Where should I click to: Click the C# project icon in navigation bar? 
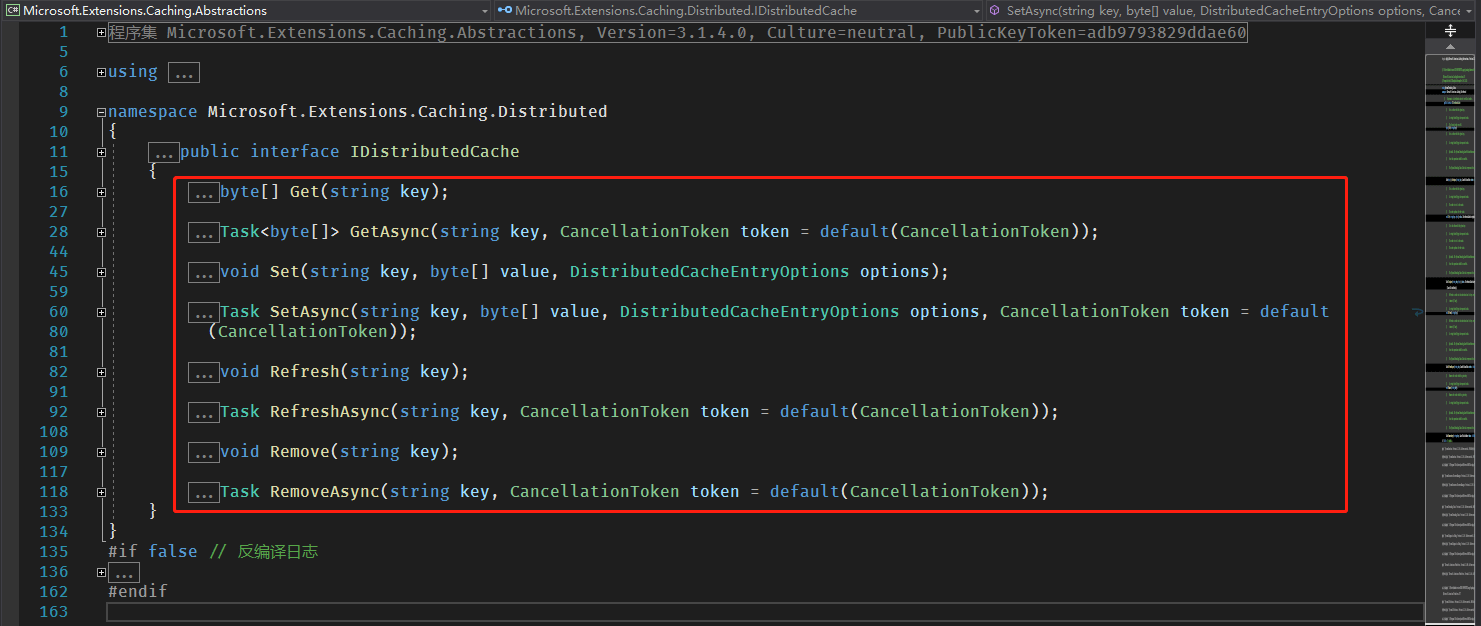coord(13,11)
